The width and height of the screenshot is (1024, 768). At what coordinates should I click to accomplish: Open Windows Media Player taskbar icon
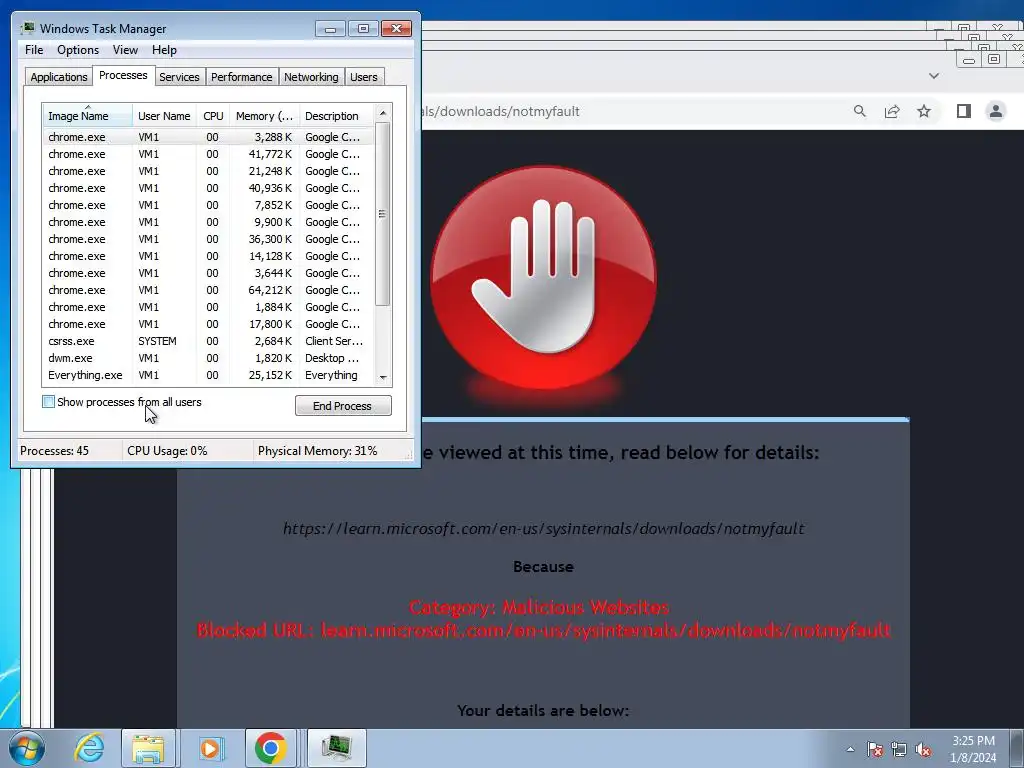[210, 748]
